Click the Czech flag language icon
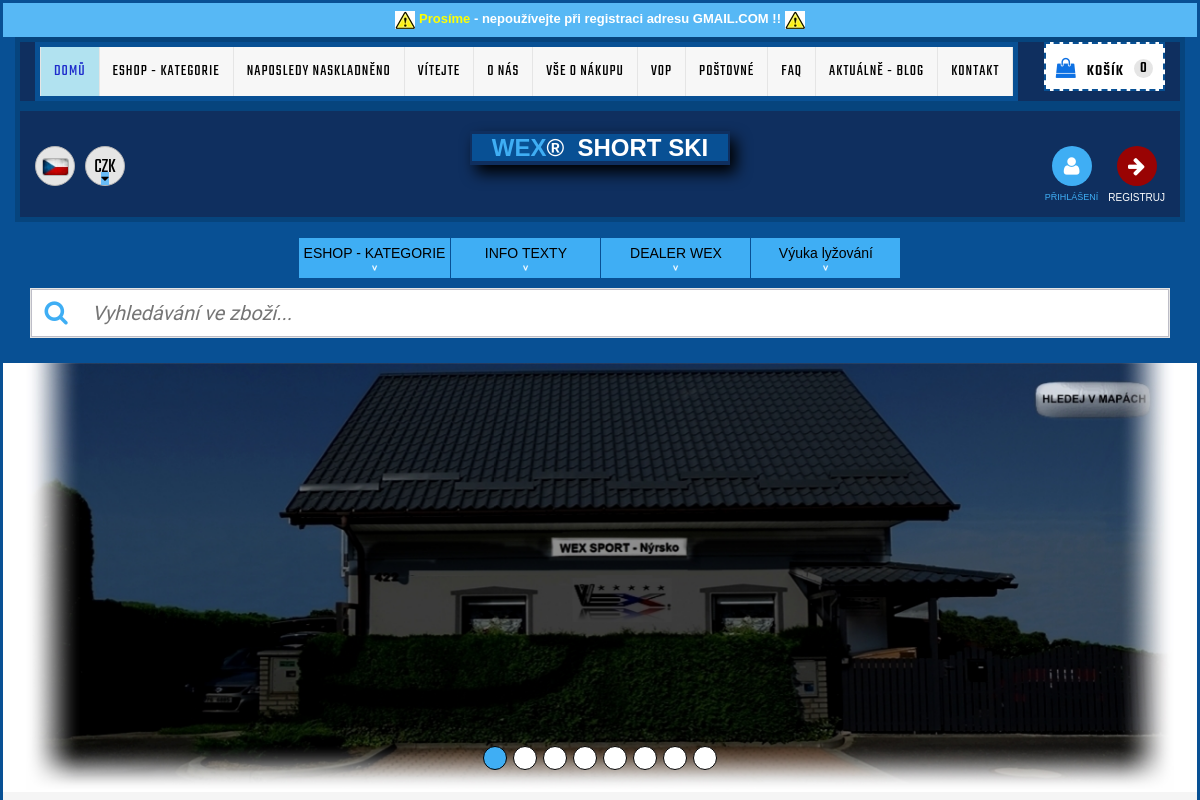 coord(55,166)
